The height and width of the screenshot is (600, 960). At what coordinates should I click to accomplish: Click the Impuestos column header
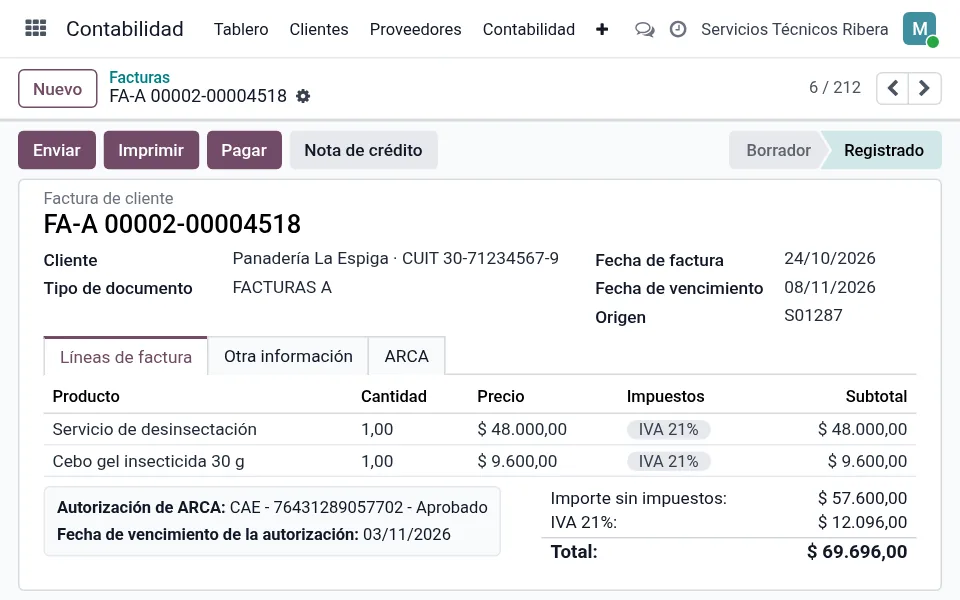666,396
